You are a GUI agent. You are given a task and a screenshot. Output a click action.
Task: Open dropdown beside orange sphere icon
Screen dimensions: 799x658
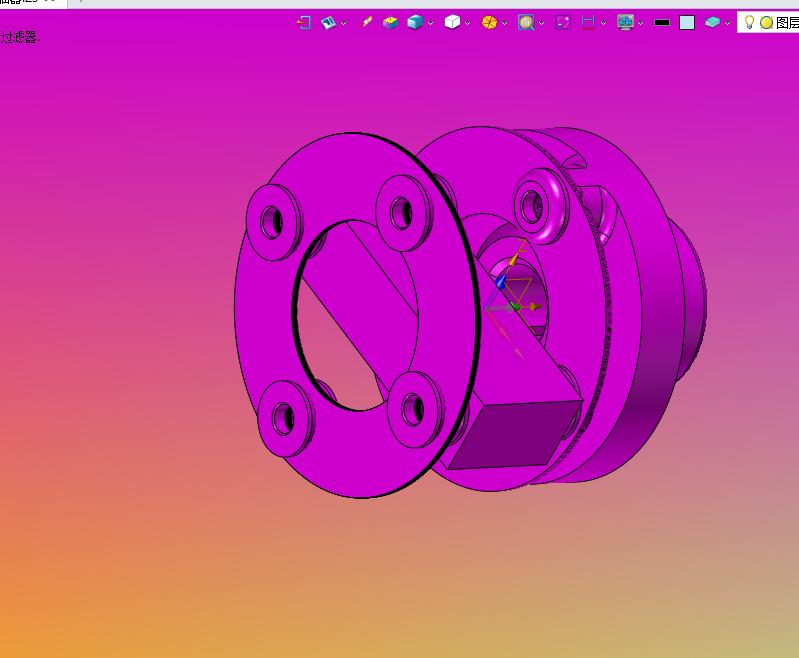[504, 23]
